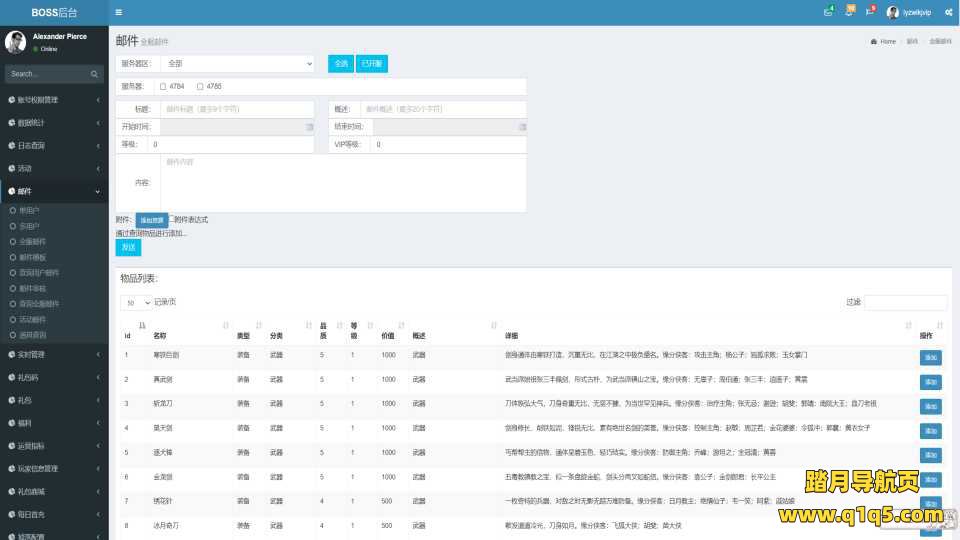The image size is (960, 540).
Task: Open calendar icon of 结束时间 field
Action: pyautogui.click(x=521, y=128)
